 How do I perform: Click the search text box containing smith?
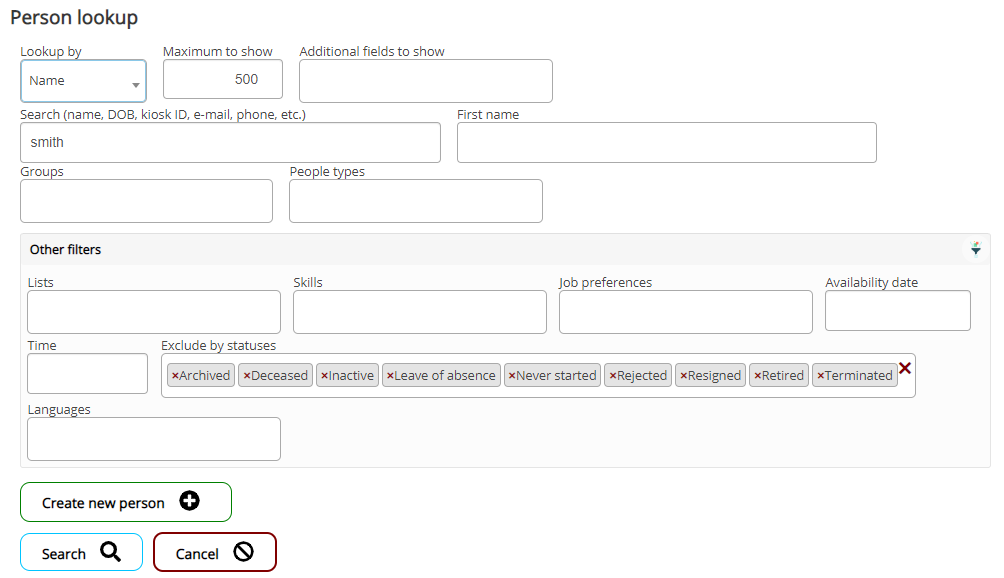230,142
